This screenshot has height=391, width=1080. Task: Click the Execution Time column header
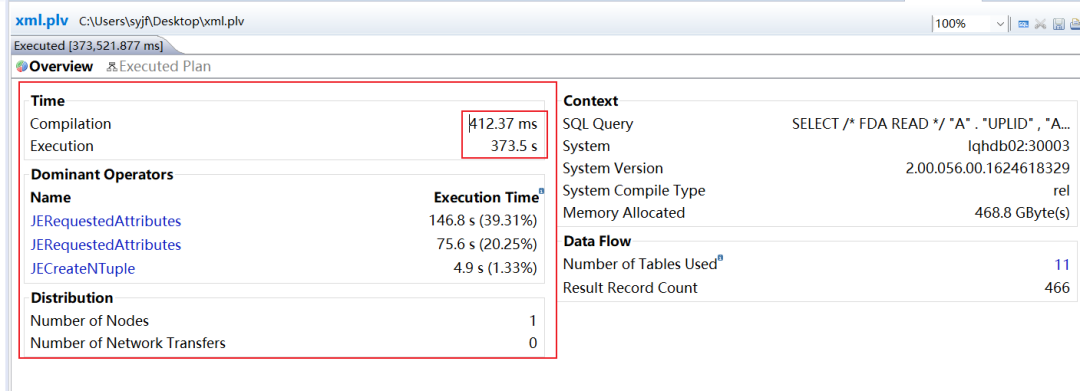pyautogui.click(x=486, y=198)
